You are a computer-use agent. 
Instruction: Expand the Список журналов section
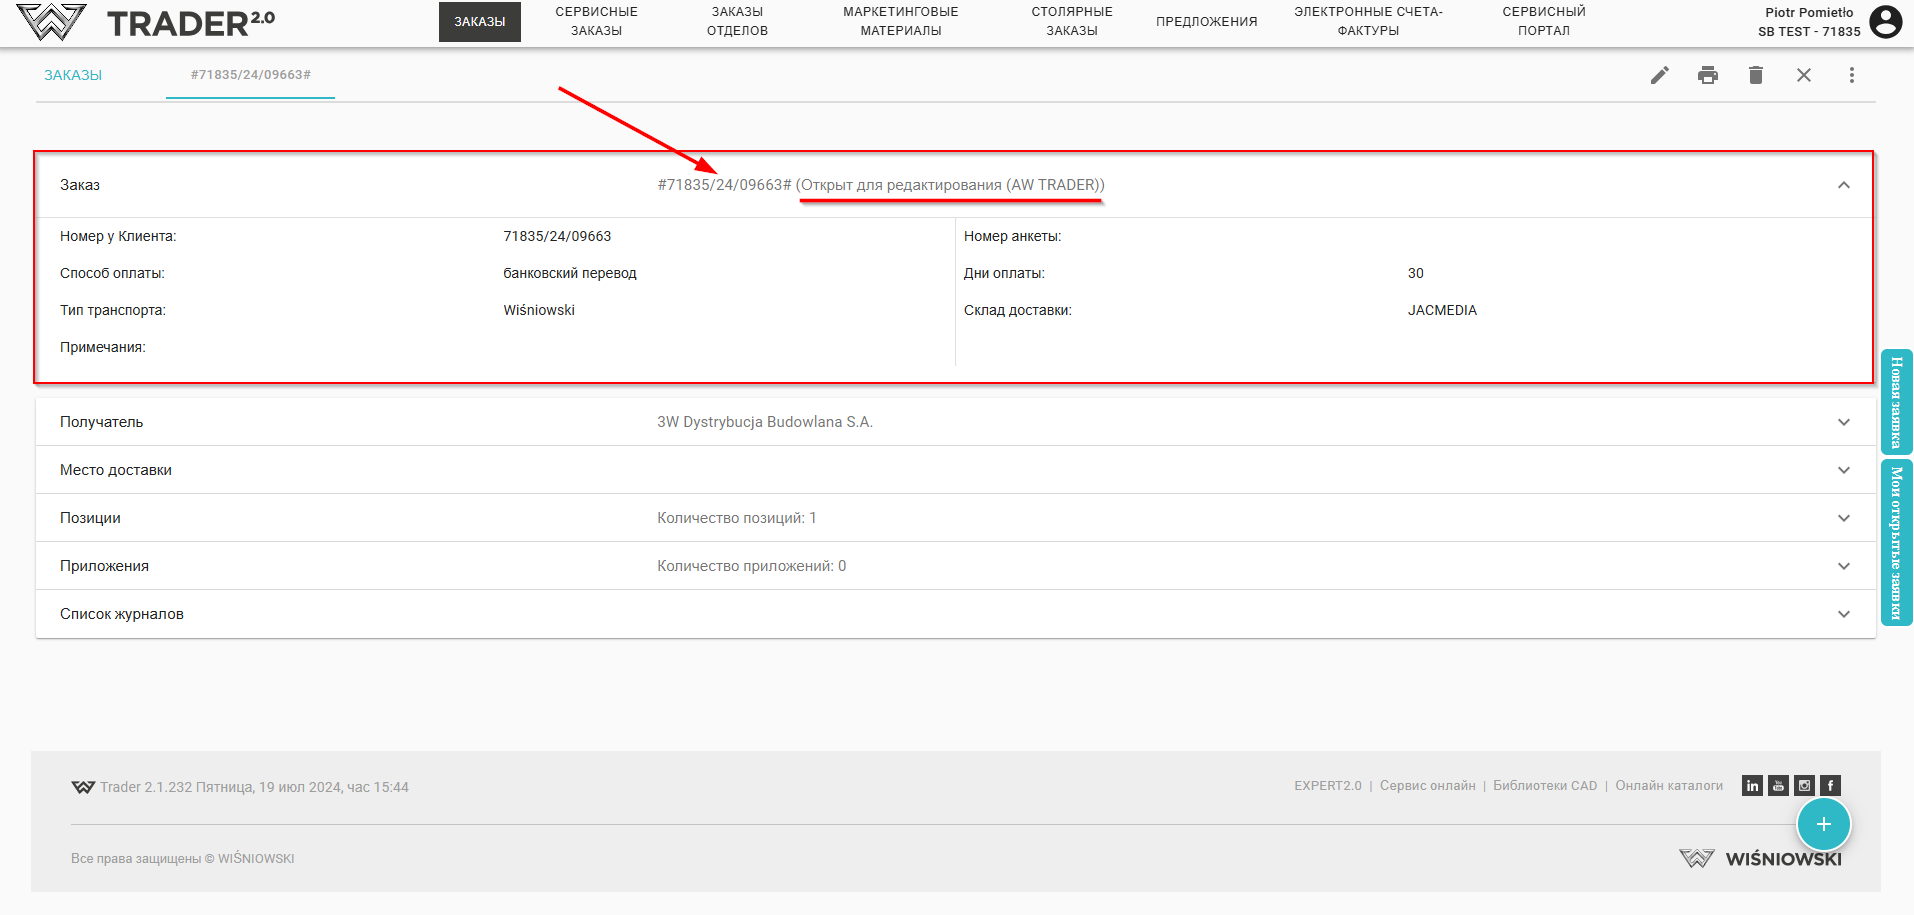(1843, 614)
